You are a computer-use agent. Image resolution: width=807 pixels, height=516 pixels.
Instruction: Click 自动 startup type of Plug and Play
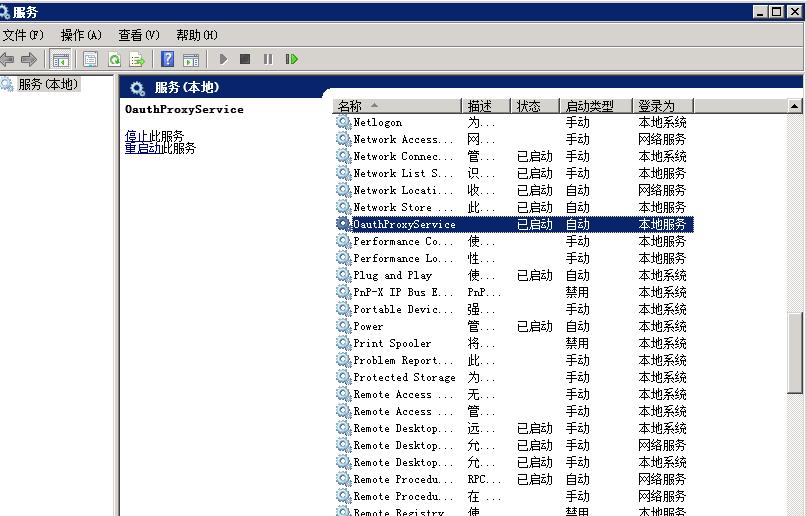[577, 275]
